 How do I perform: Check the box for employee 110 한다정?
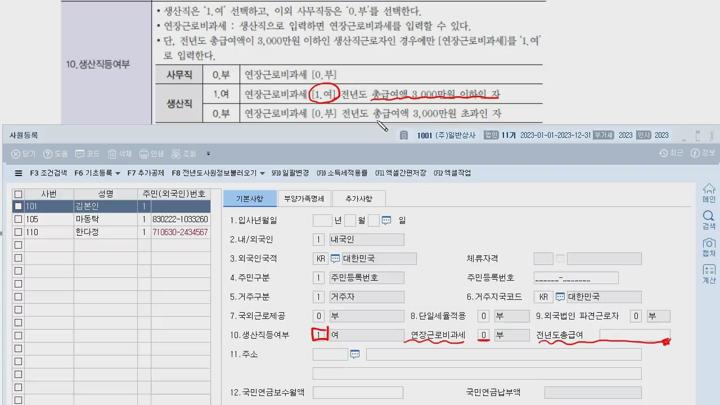point(18,232)
